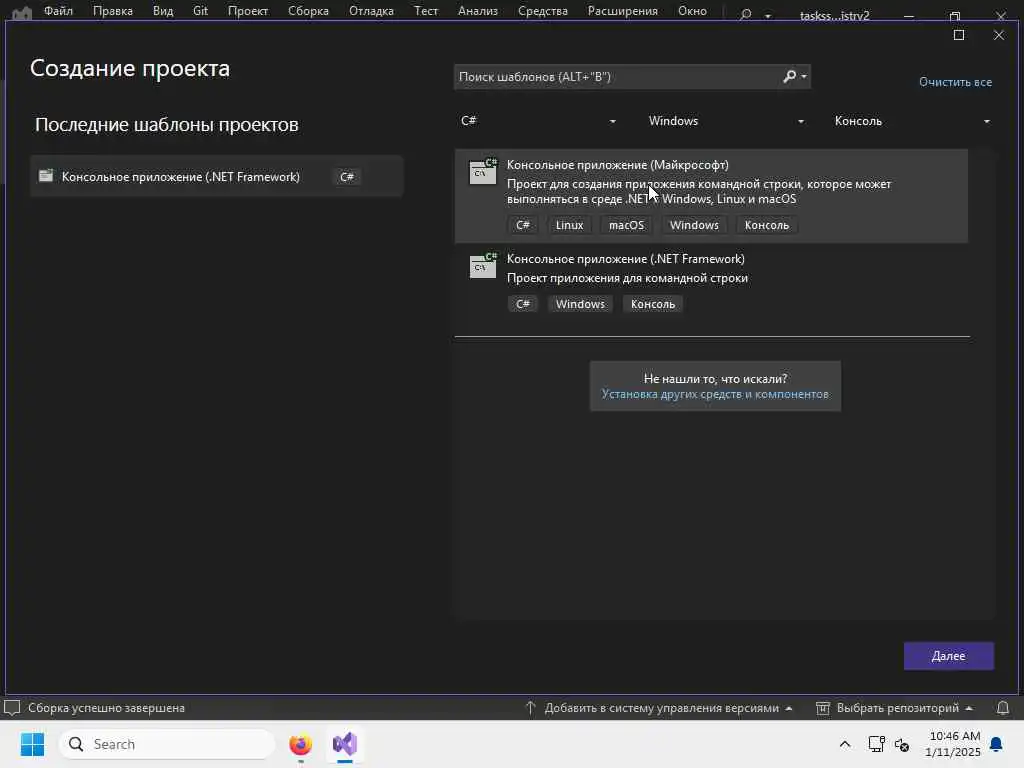Show hidden system tray icons

(844, 744)
